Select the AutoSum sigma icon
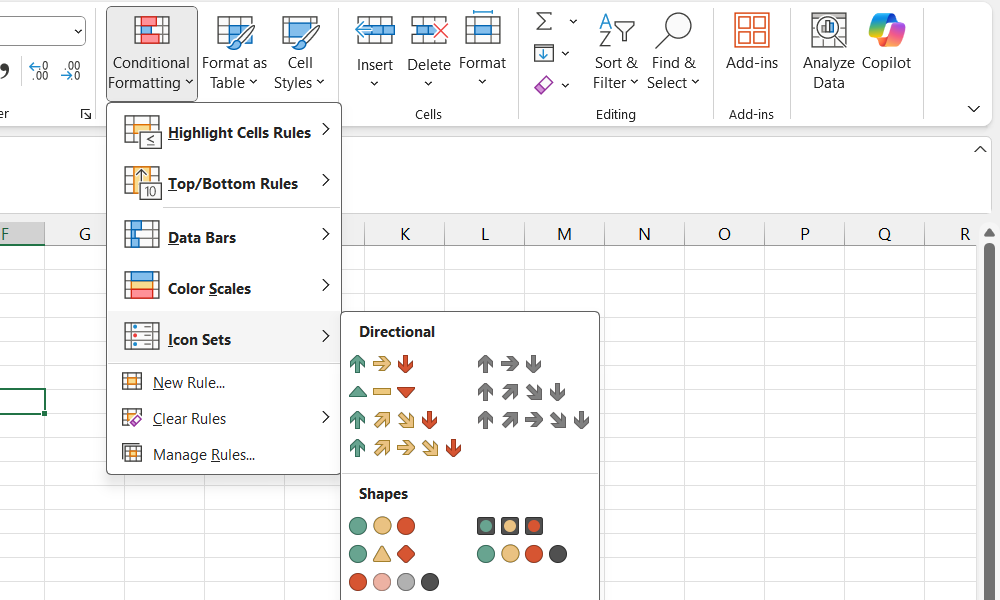The image size is (1000, 600). 543,19
